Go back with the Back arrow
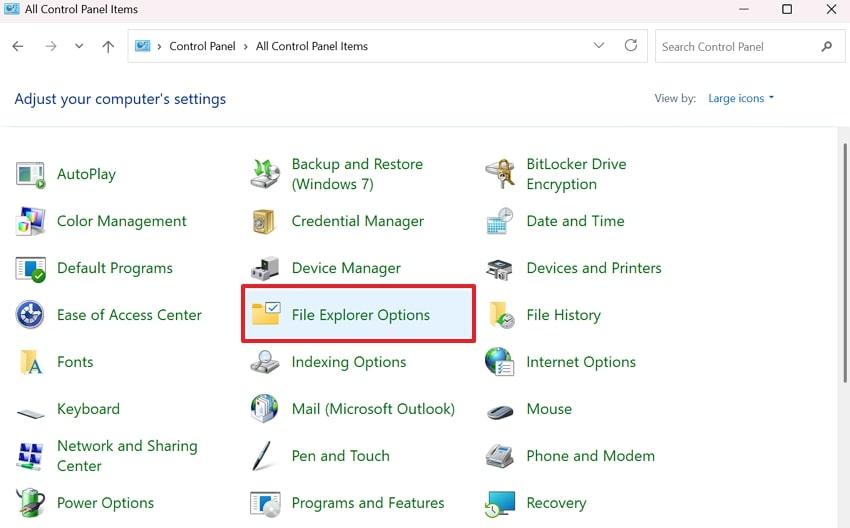850x528 pixels. click(18, 46)
